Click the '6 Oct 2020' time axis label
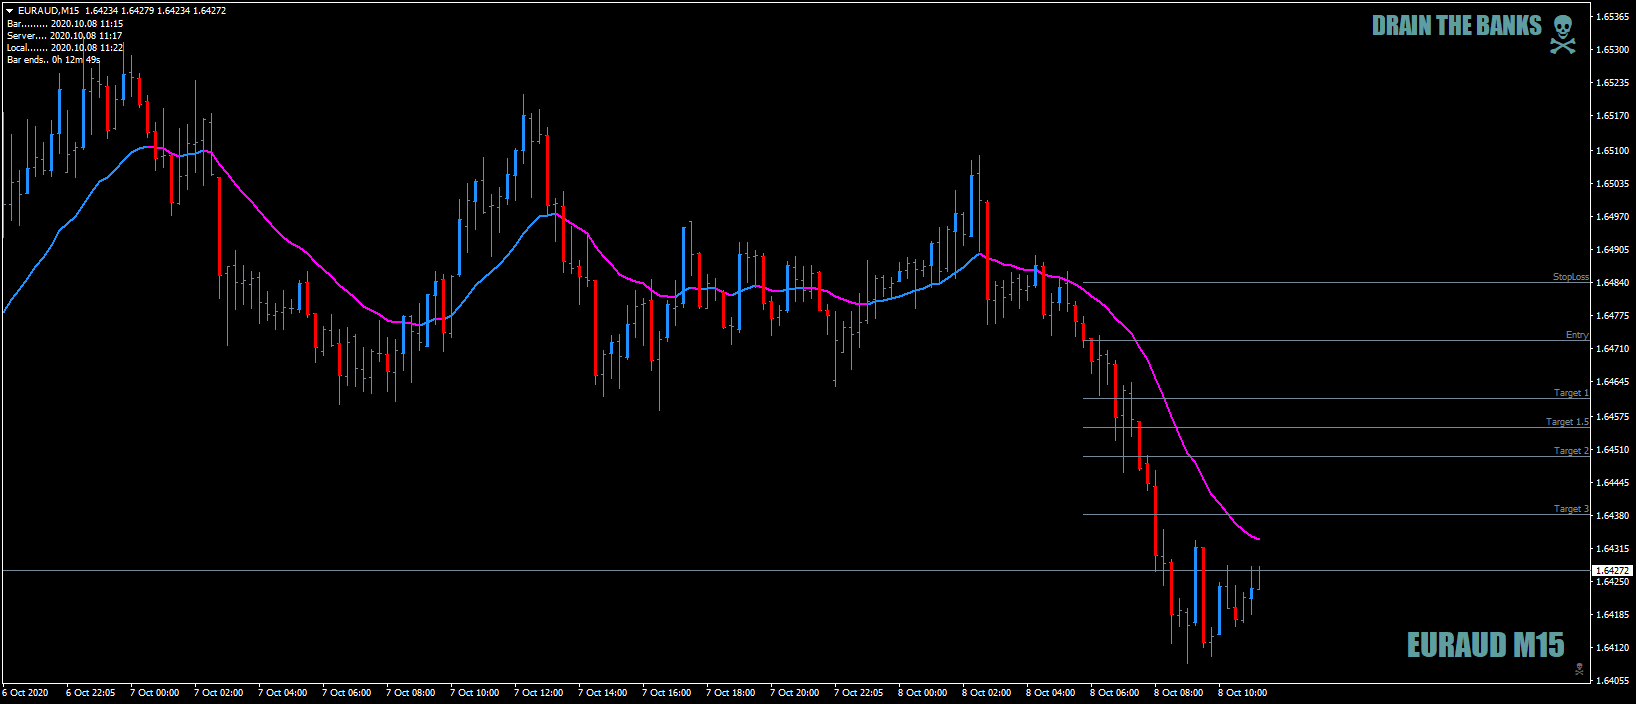The width and height of the screenshot is (1636, 704). (25, 693)
